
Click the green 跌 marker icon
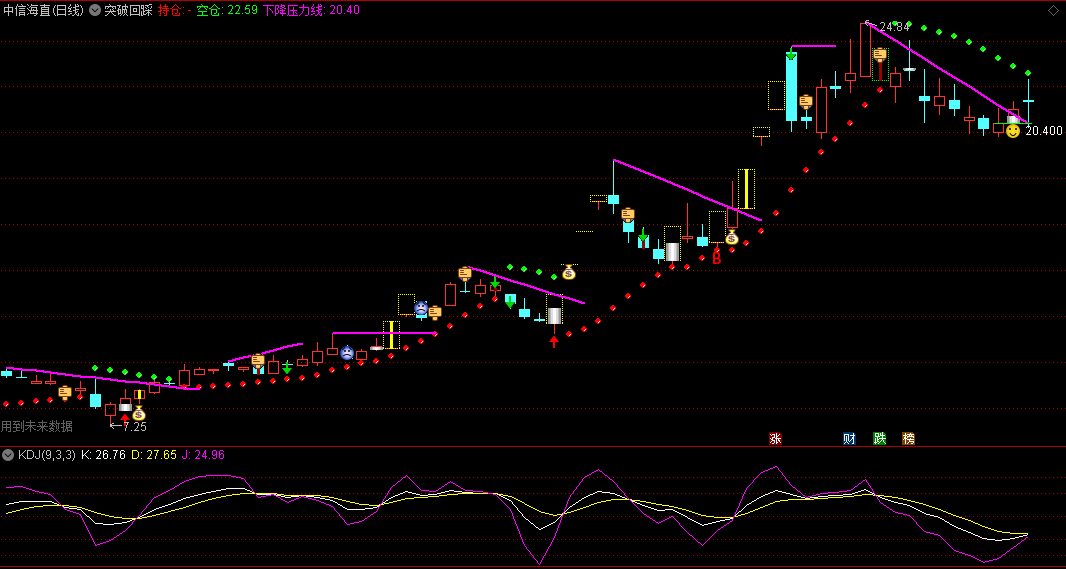[x=880, y=438]
